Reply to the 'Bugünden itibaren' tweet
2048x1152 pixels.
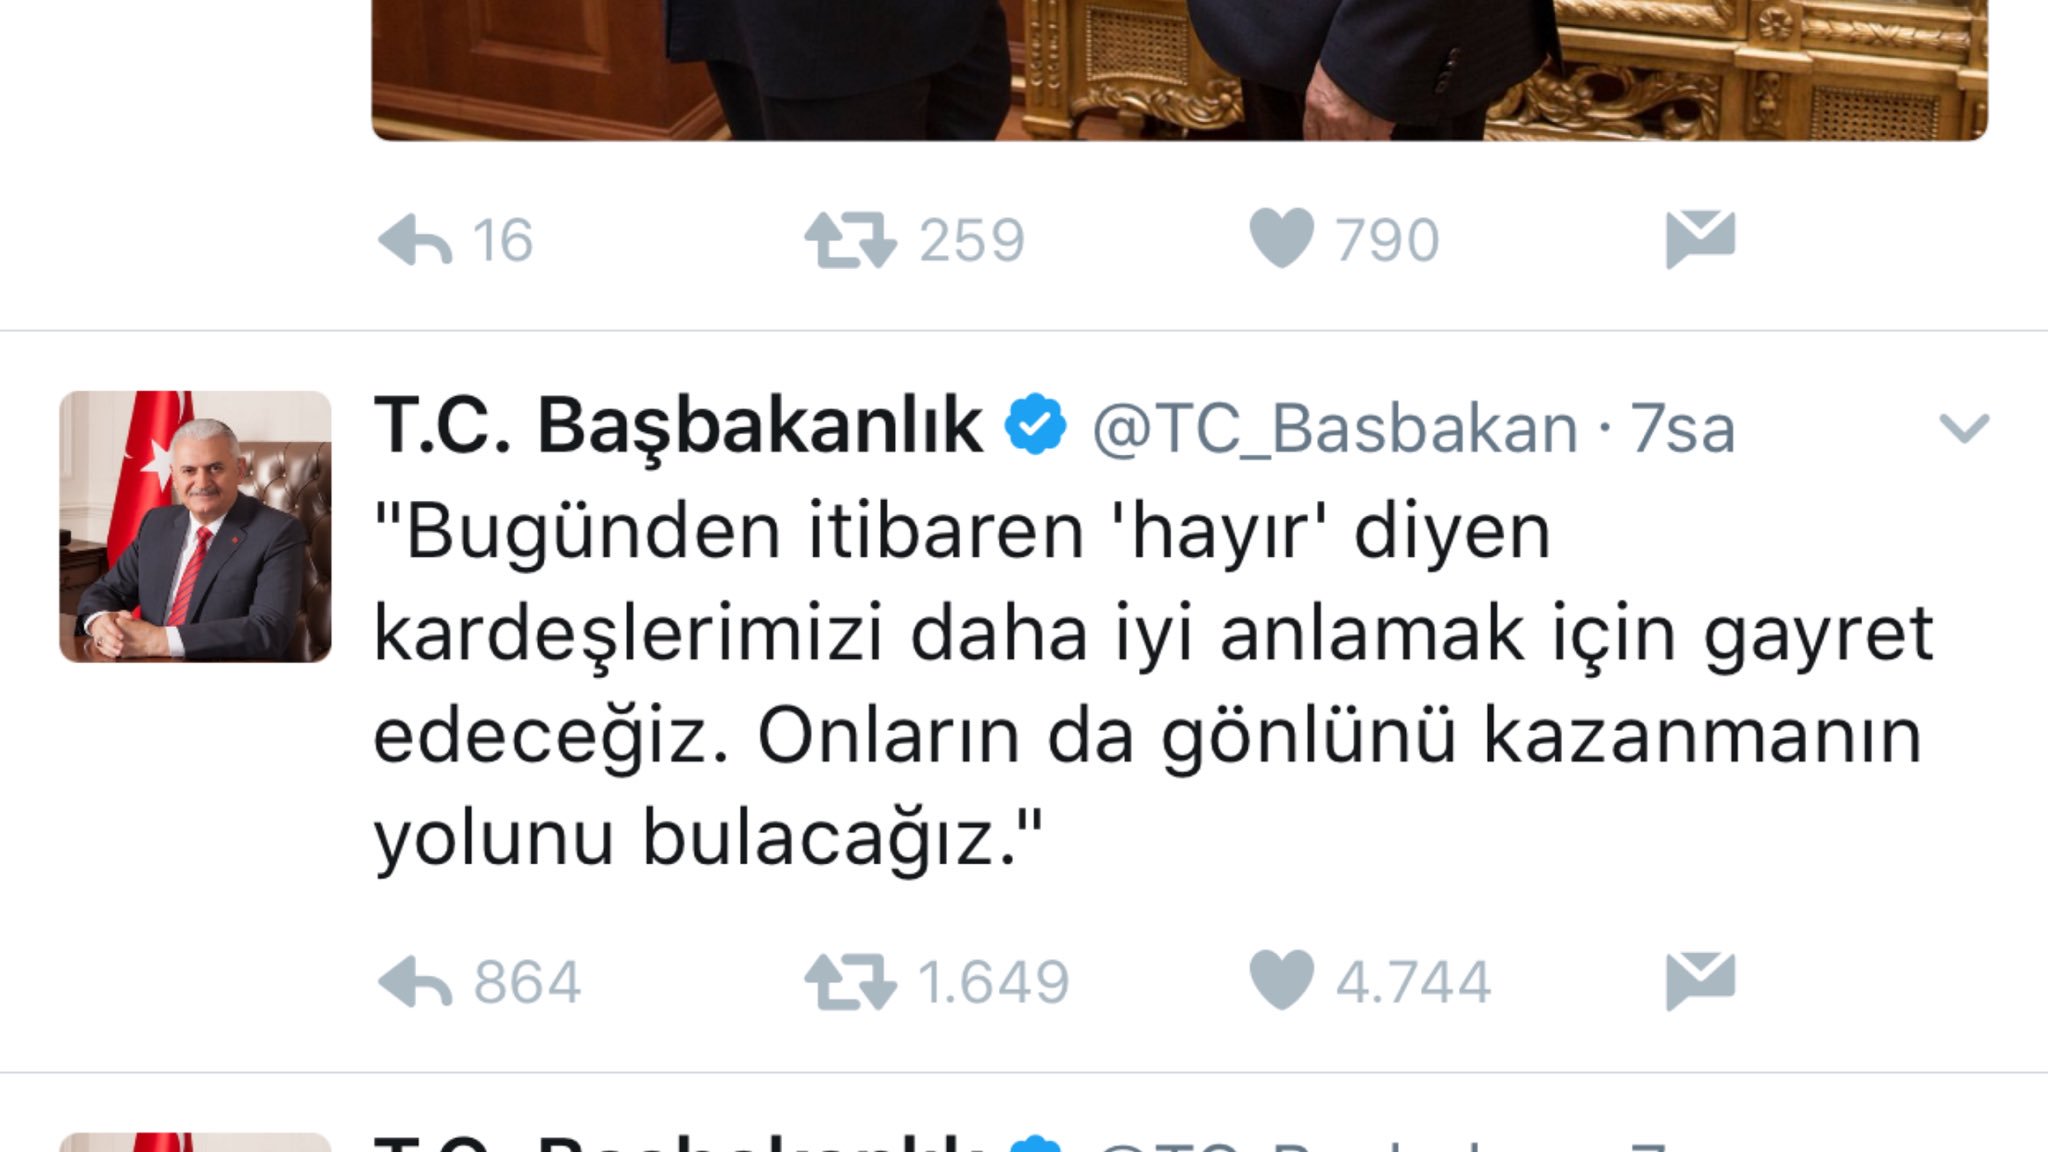[x=415, y=982]
